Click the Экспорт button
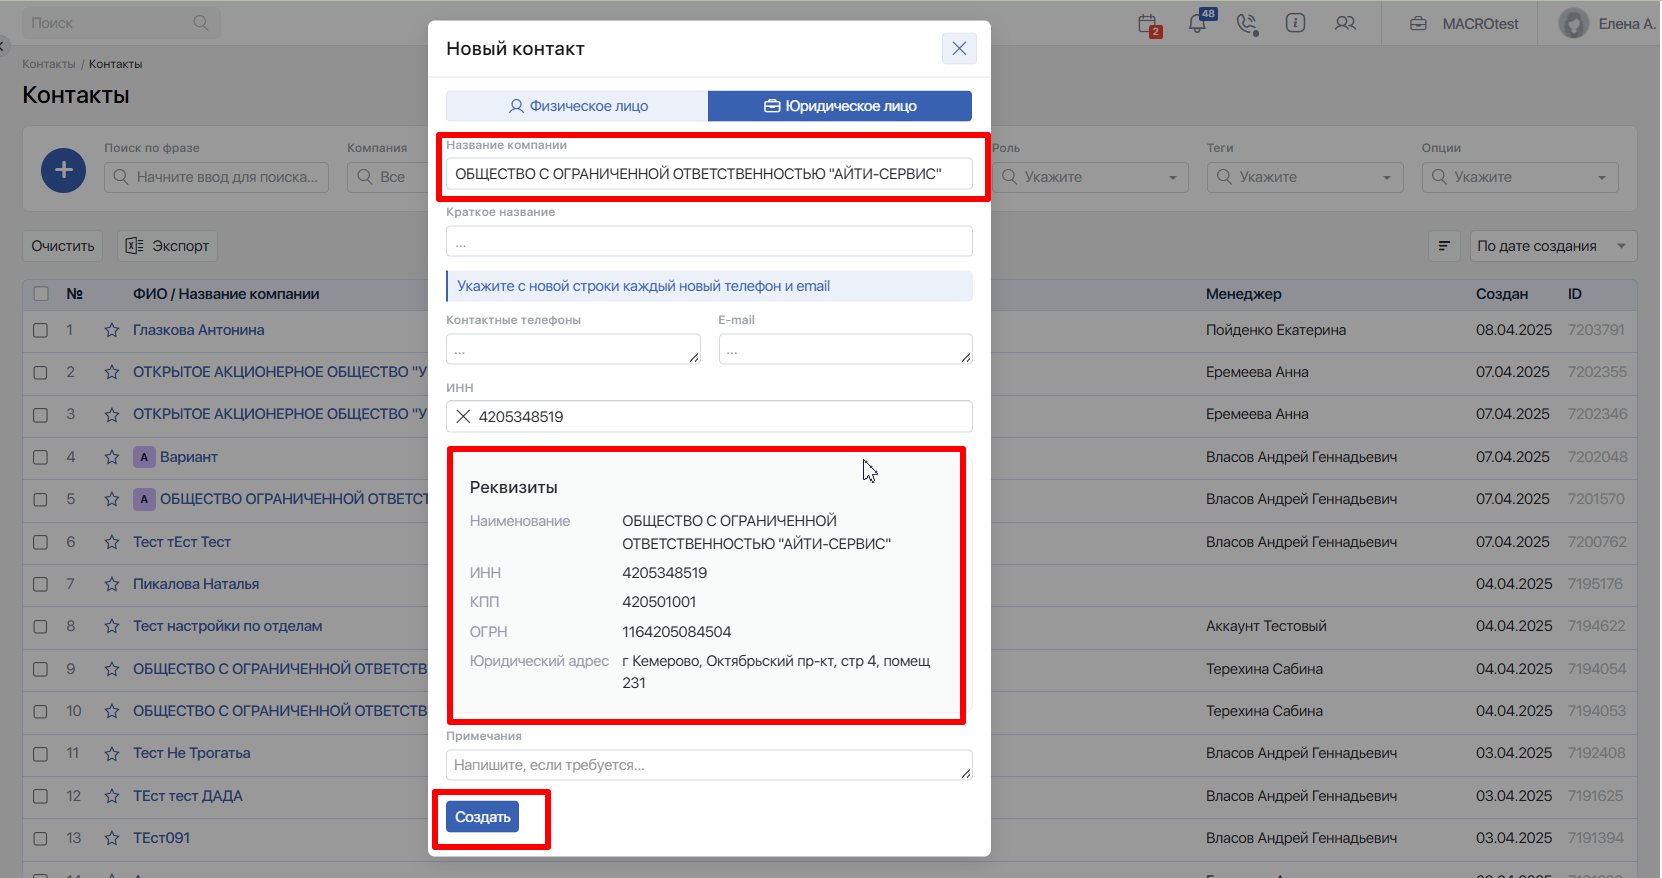1662x878 pixels. point(167,246)
